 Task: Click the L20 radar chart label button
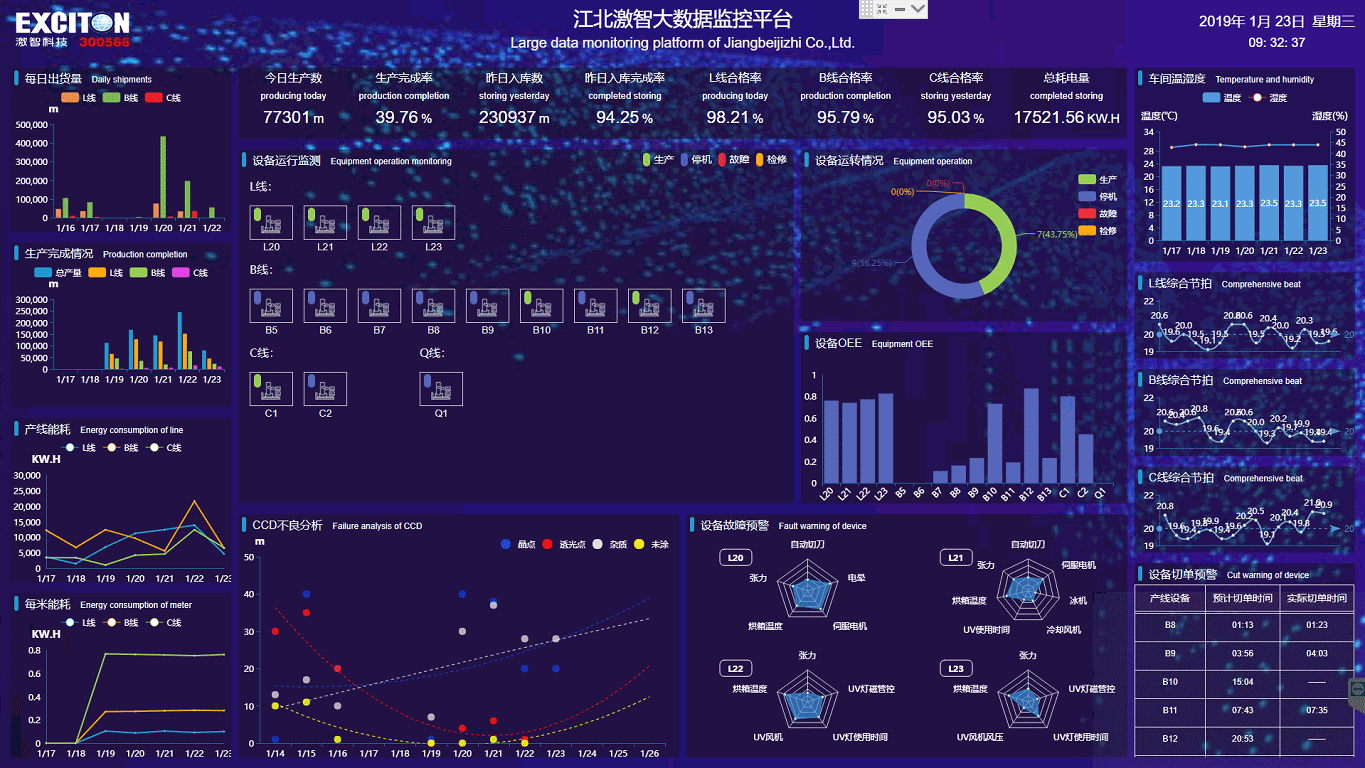tap(736, 558)
